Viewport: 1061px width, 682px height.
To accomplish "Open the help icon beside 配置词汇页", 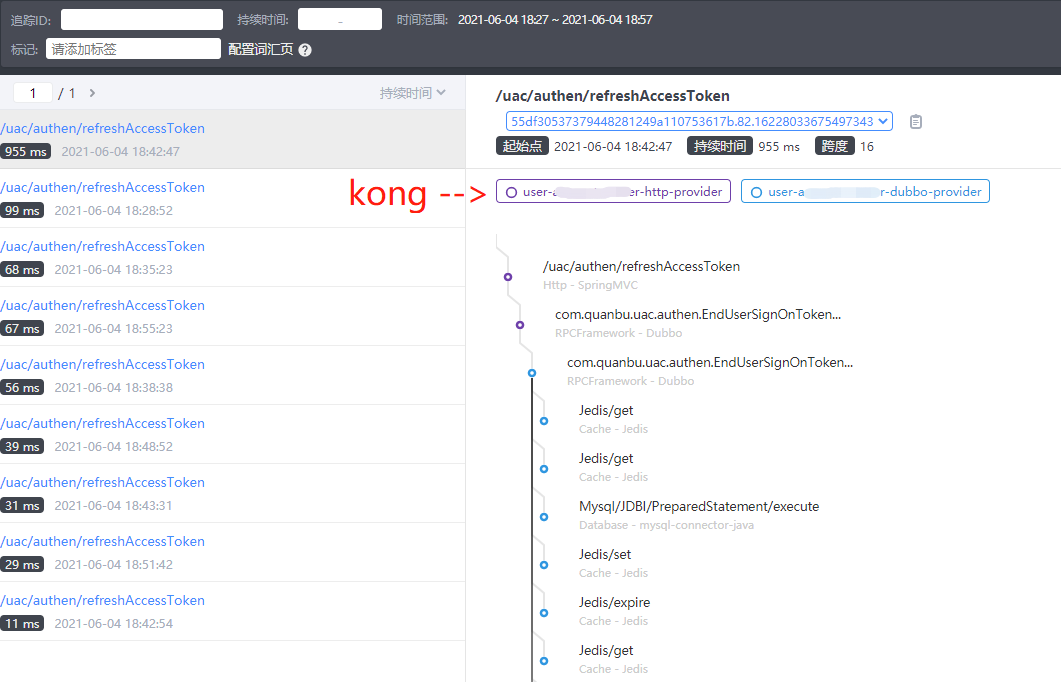I will coord(305,50).
